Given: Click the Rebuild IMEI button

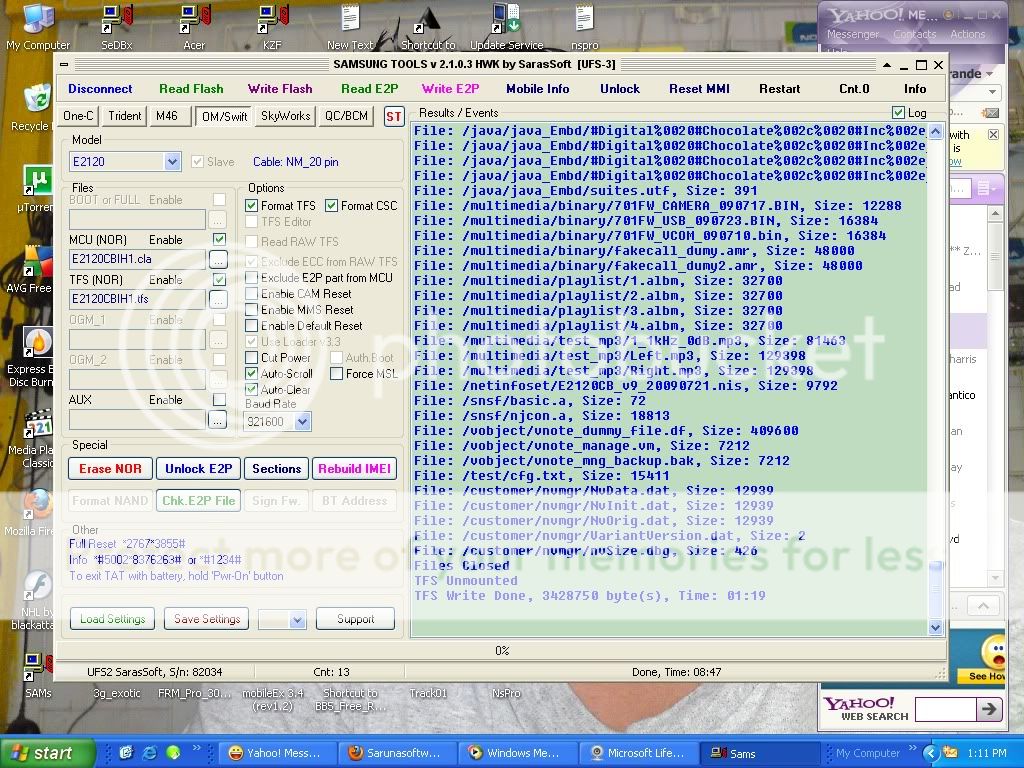Looking at the screenshot, I should 355,469.
